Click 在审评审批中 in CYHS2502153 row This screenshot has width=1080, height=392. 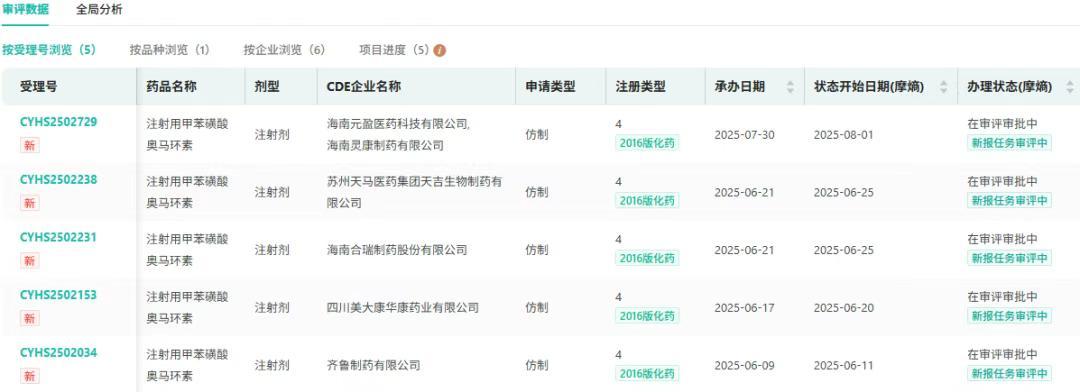pyautogui.click(x=1002, y=296)
